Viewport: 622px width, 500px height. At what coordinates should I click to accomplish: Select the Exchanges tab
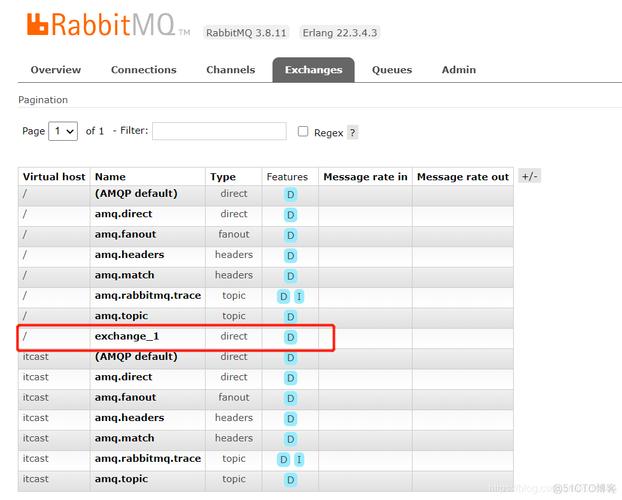313,70
